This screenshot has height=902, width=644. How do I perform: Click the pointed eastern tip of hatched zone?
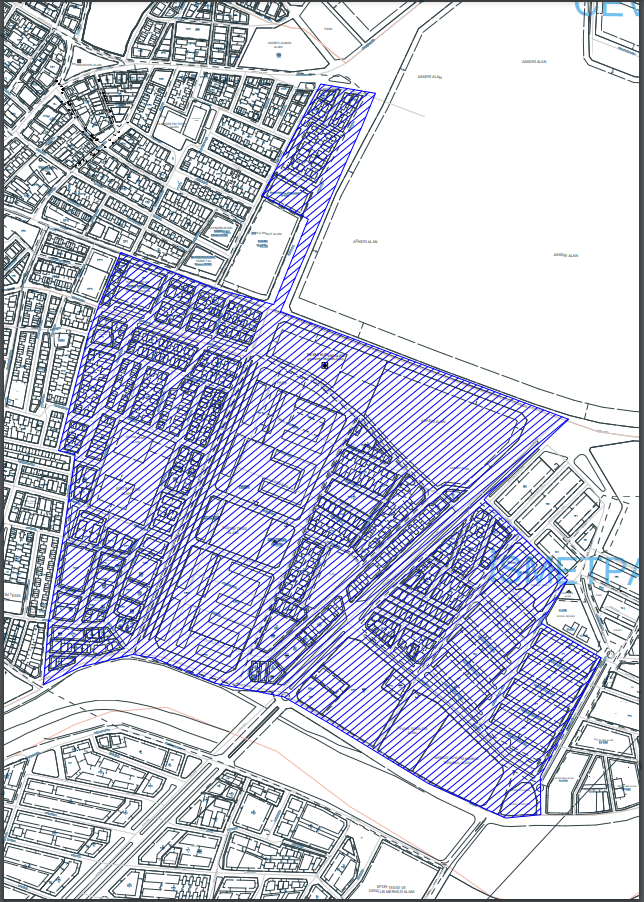(567, 419)
